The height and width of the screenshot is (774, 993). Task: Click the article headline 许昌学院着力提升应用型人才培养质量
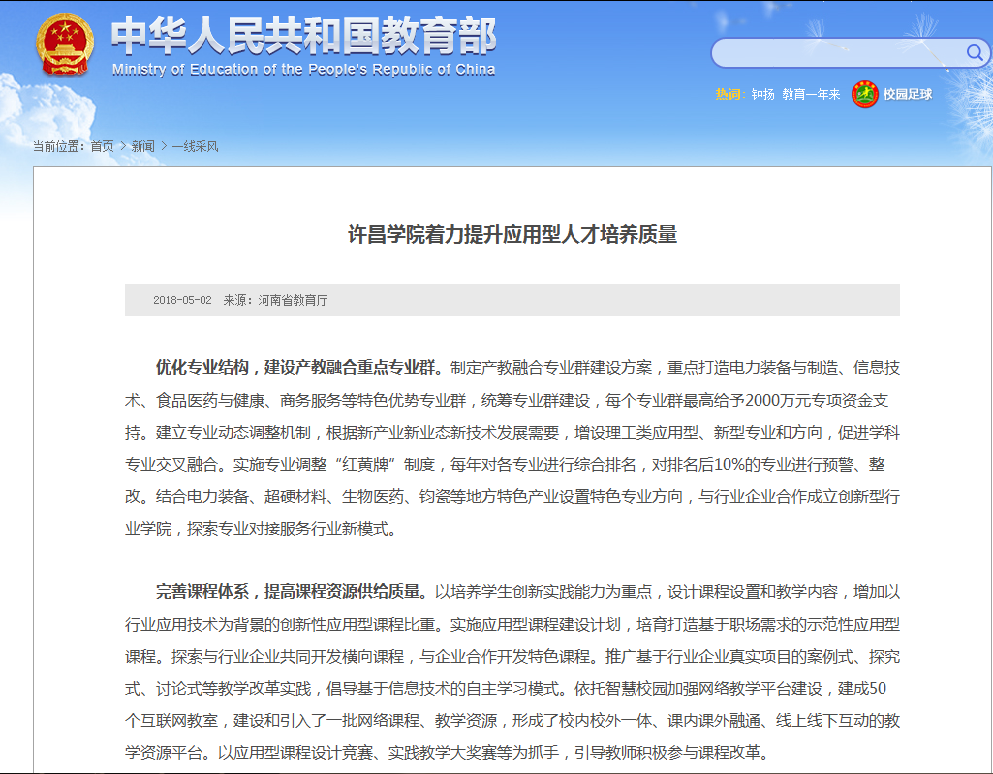click(512, 235)
